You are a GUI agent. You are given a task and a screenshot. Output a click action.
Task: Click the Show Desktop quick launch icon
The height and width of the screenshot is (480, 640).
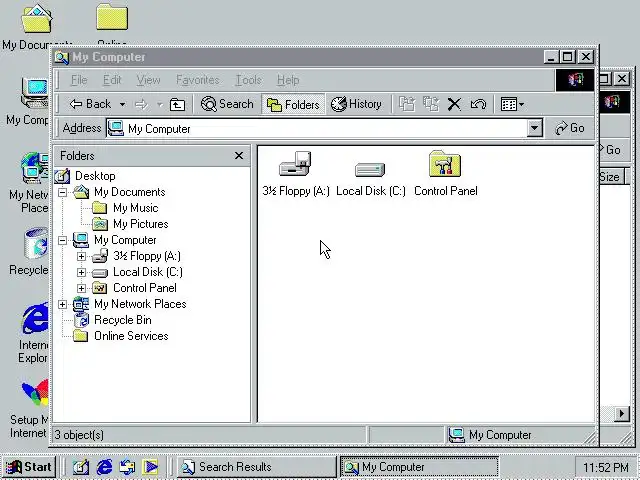[80, 467]
